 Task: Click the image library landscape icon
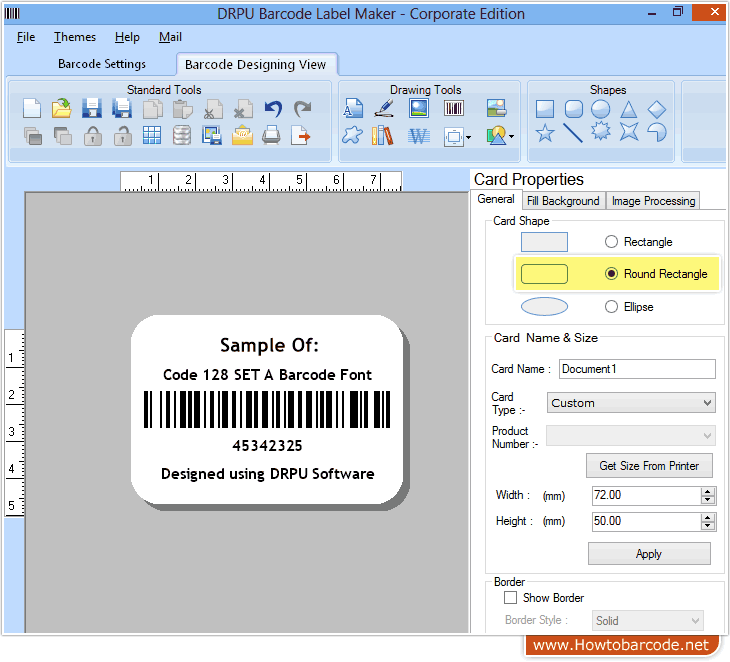coord(496,108)
